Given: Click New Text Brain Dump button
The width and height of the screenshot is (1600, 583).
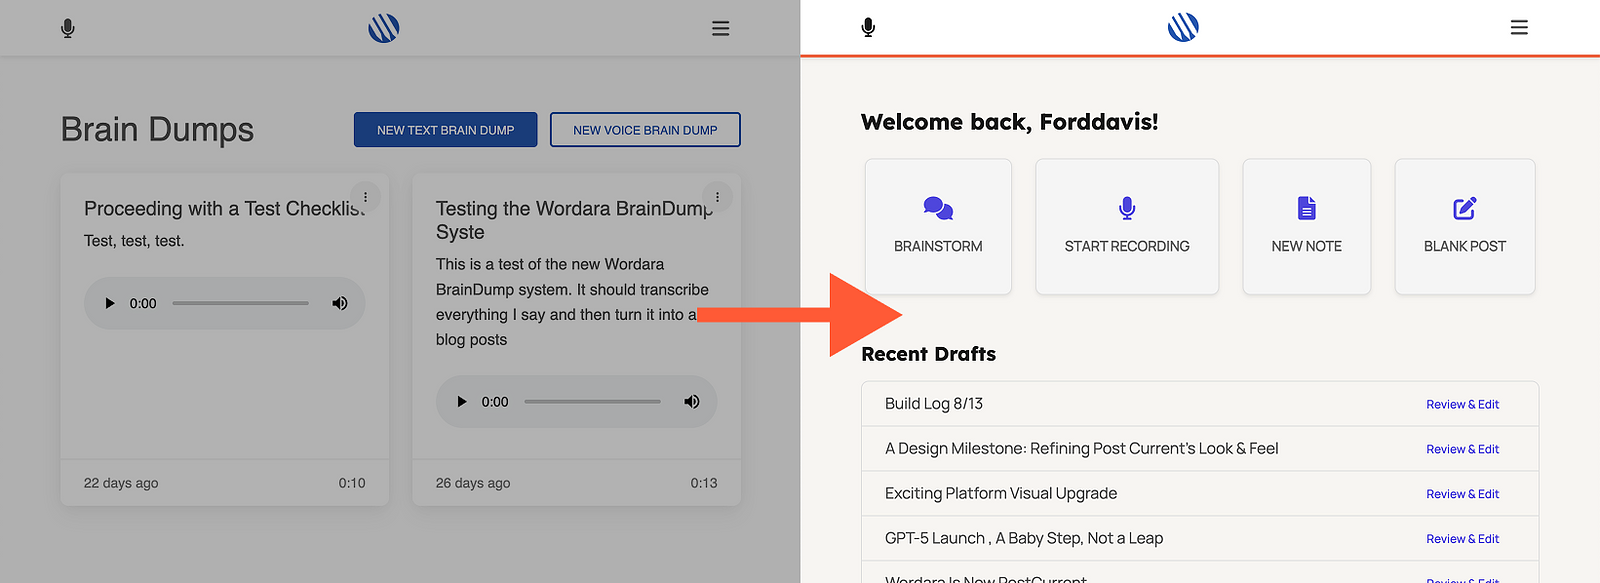Looking at the screenshot, I should pos(445,130).
